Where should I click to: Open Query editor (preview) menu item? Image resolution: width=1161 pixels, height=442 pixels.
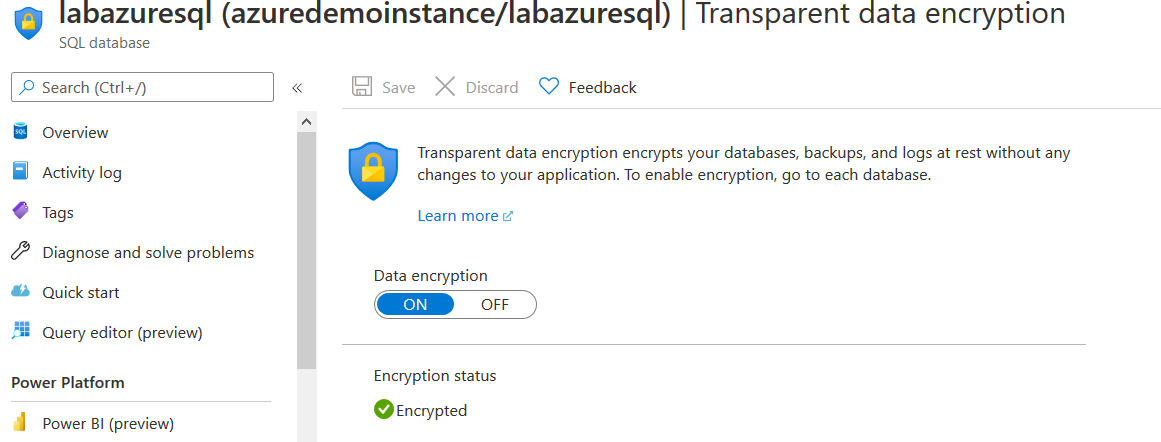122,332
